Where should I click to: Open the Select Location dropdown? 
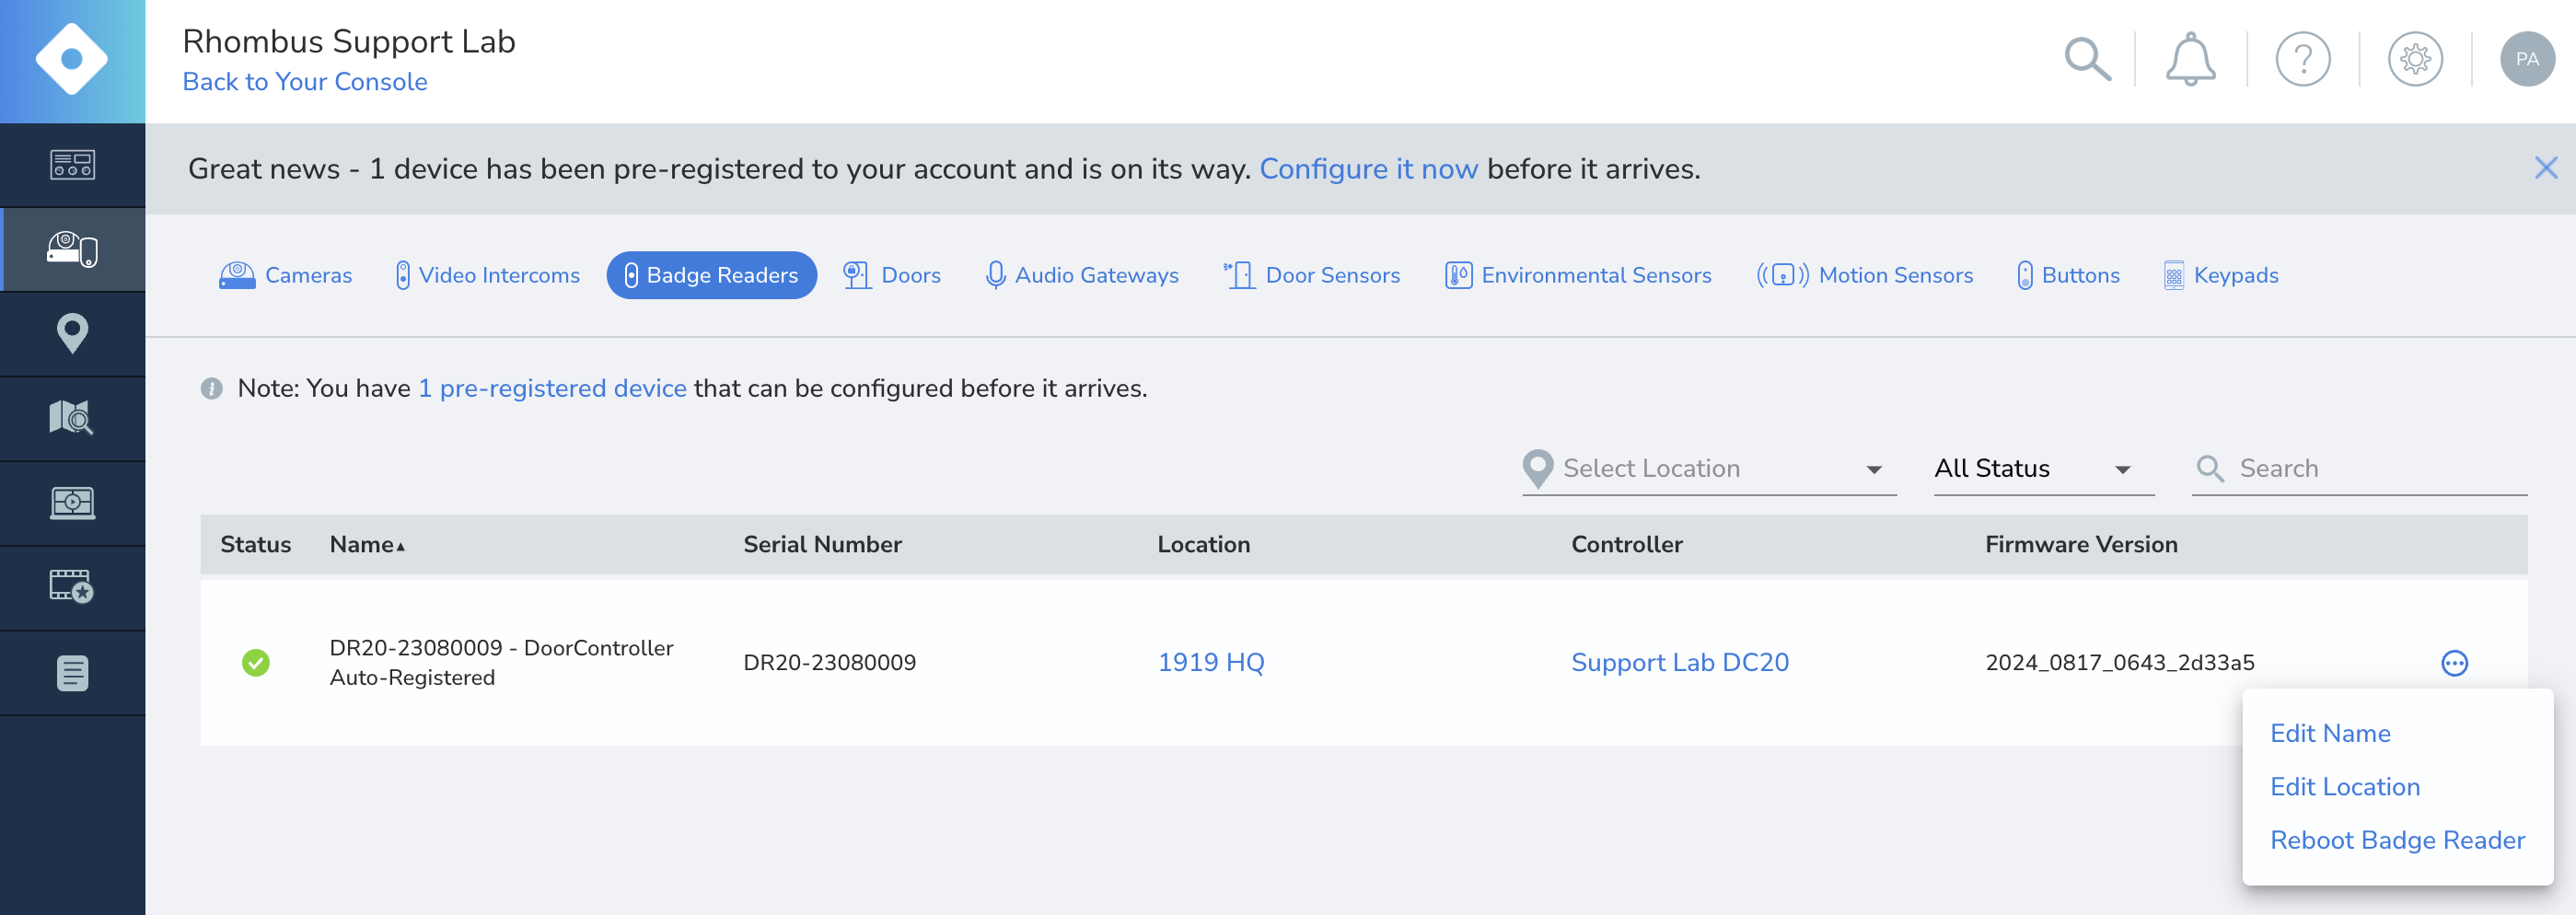point(1707,468)
